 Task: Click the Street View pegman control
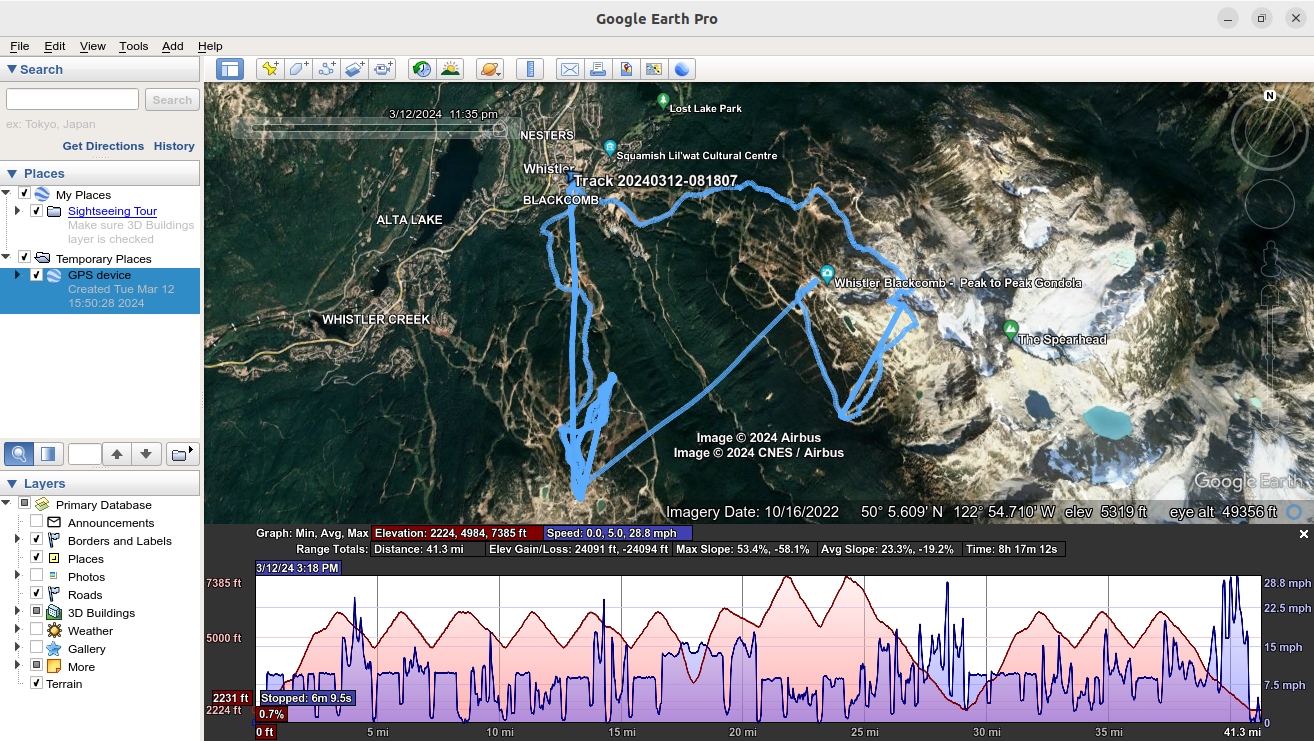(x=1270, y=259)
